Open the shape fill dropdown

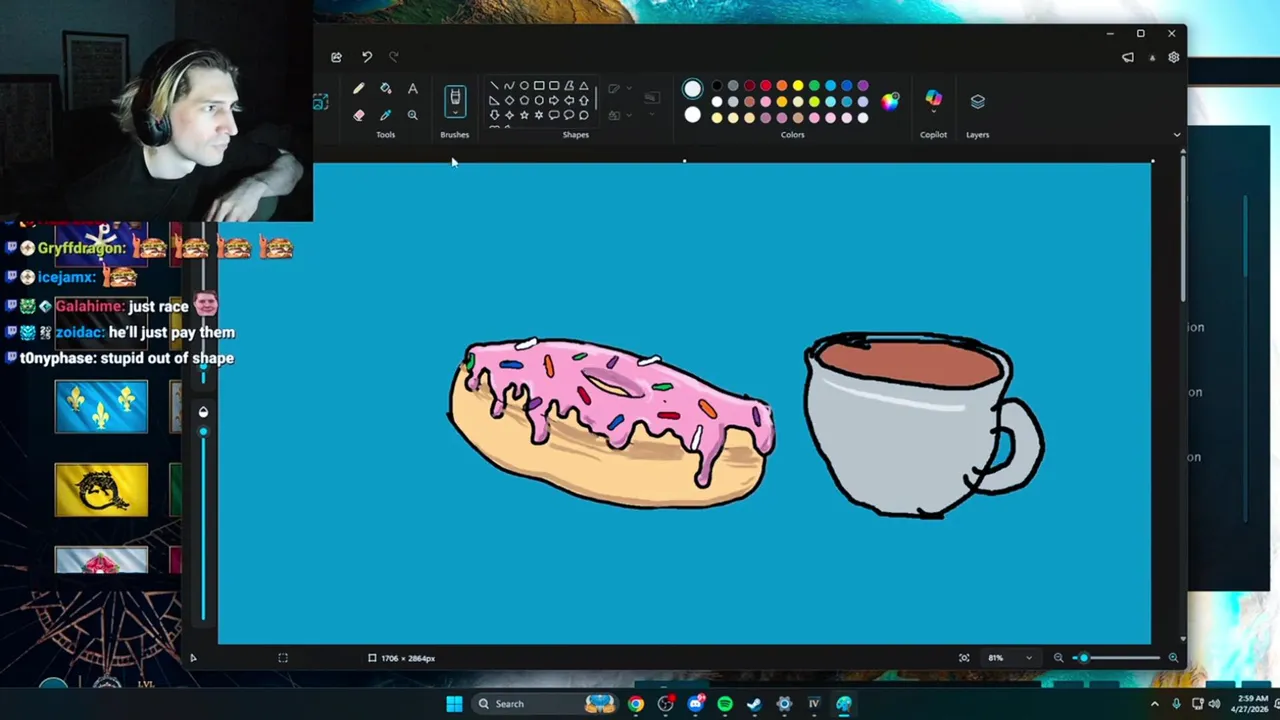pyautogui.click(x=629, y=114)
